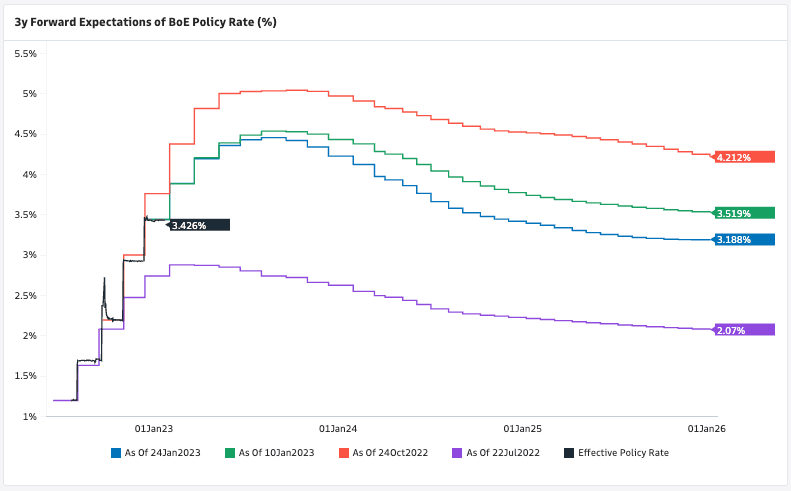
Task: Hide the As Of 24Oct2022 series label
Action: pyautogui.click(x=390, y=453)
